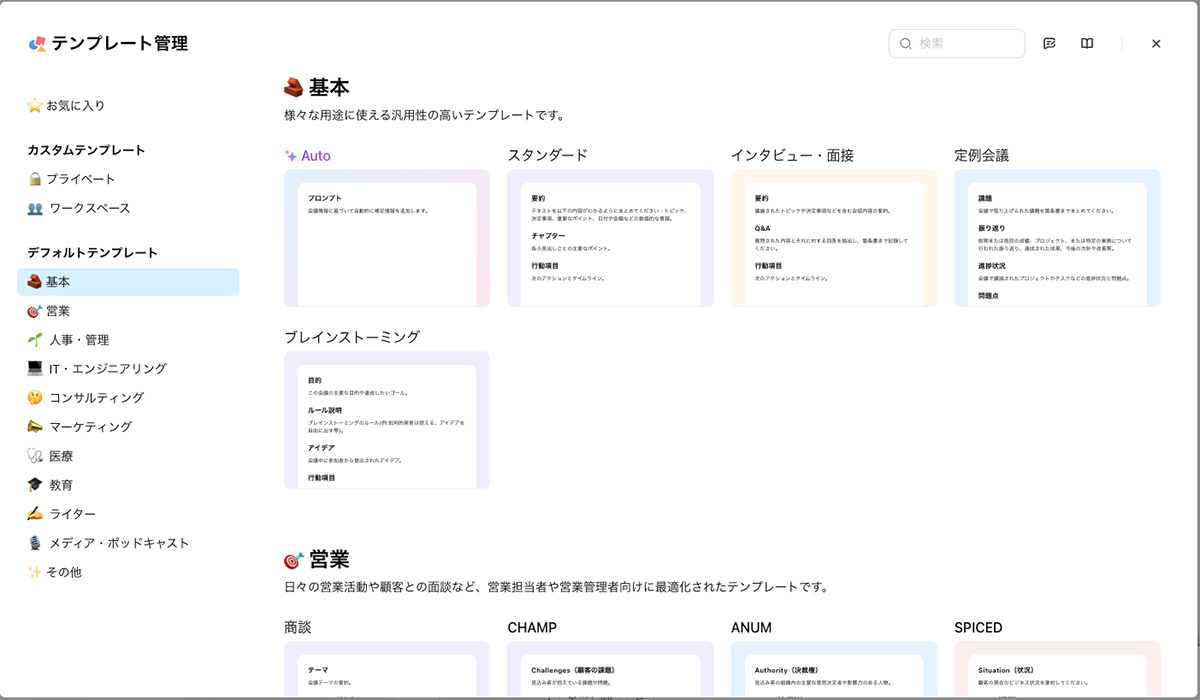Viewport: 1200px width, 700px height.
Task: Click the thinking face icon for コンサルティング
Action: tap(35, 398)
